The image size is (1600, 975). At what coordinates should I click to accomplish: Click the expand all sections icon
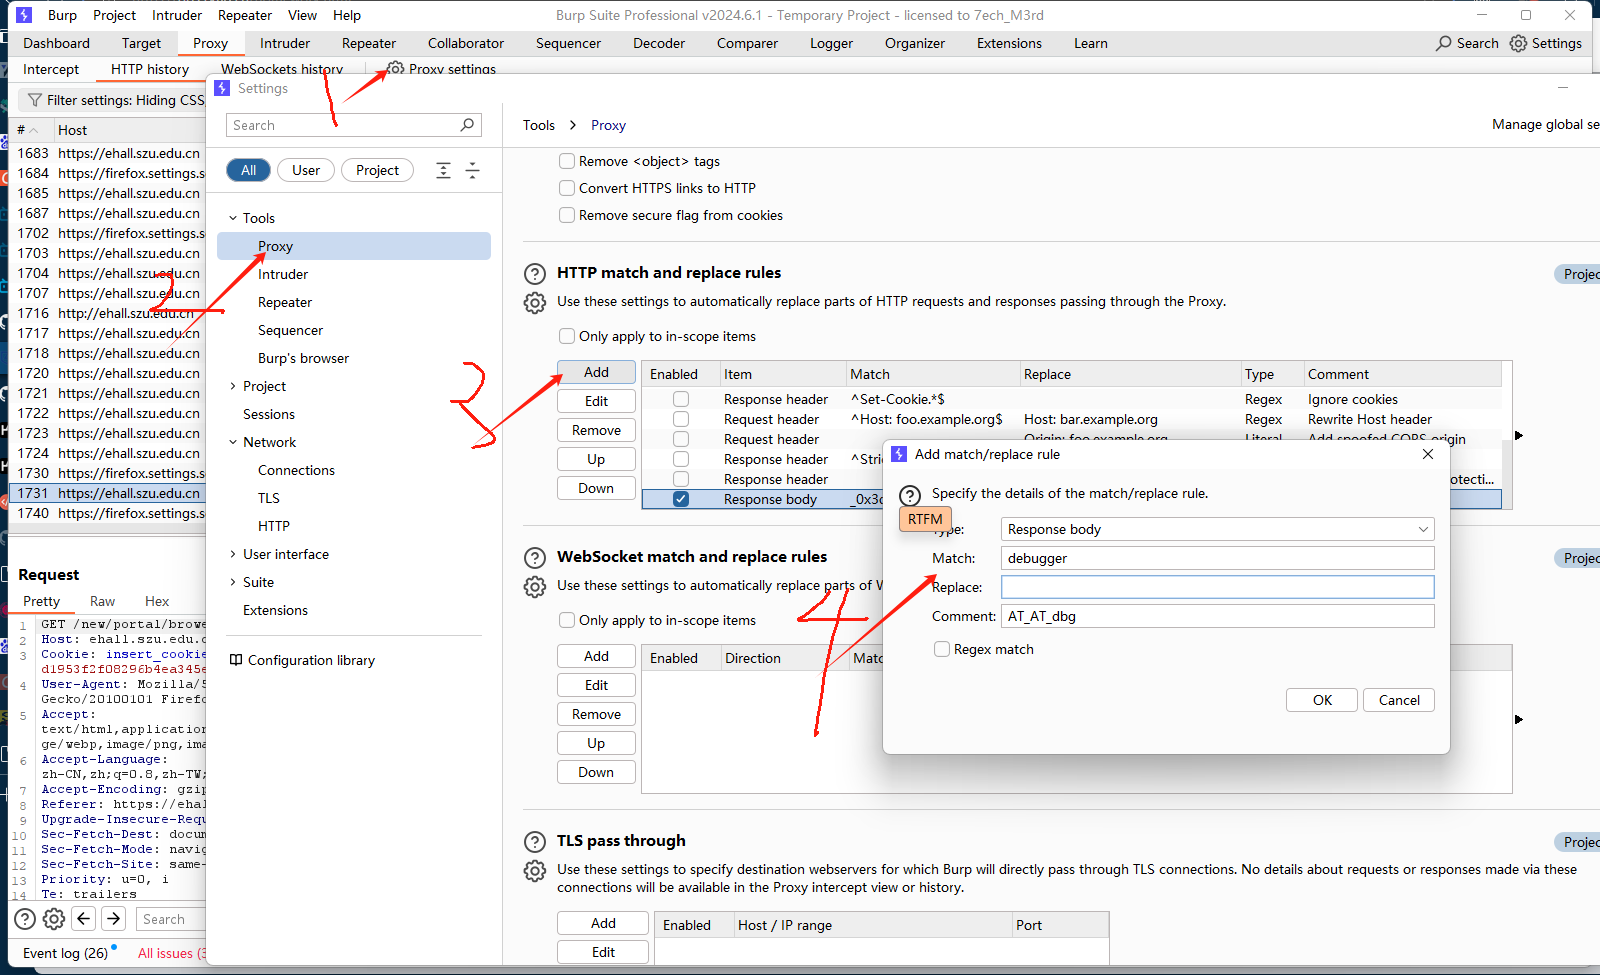coord(443,170)
